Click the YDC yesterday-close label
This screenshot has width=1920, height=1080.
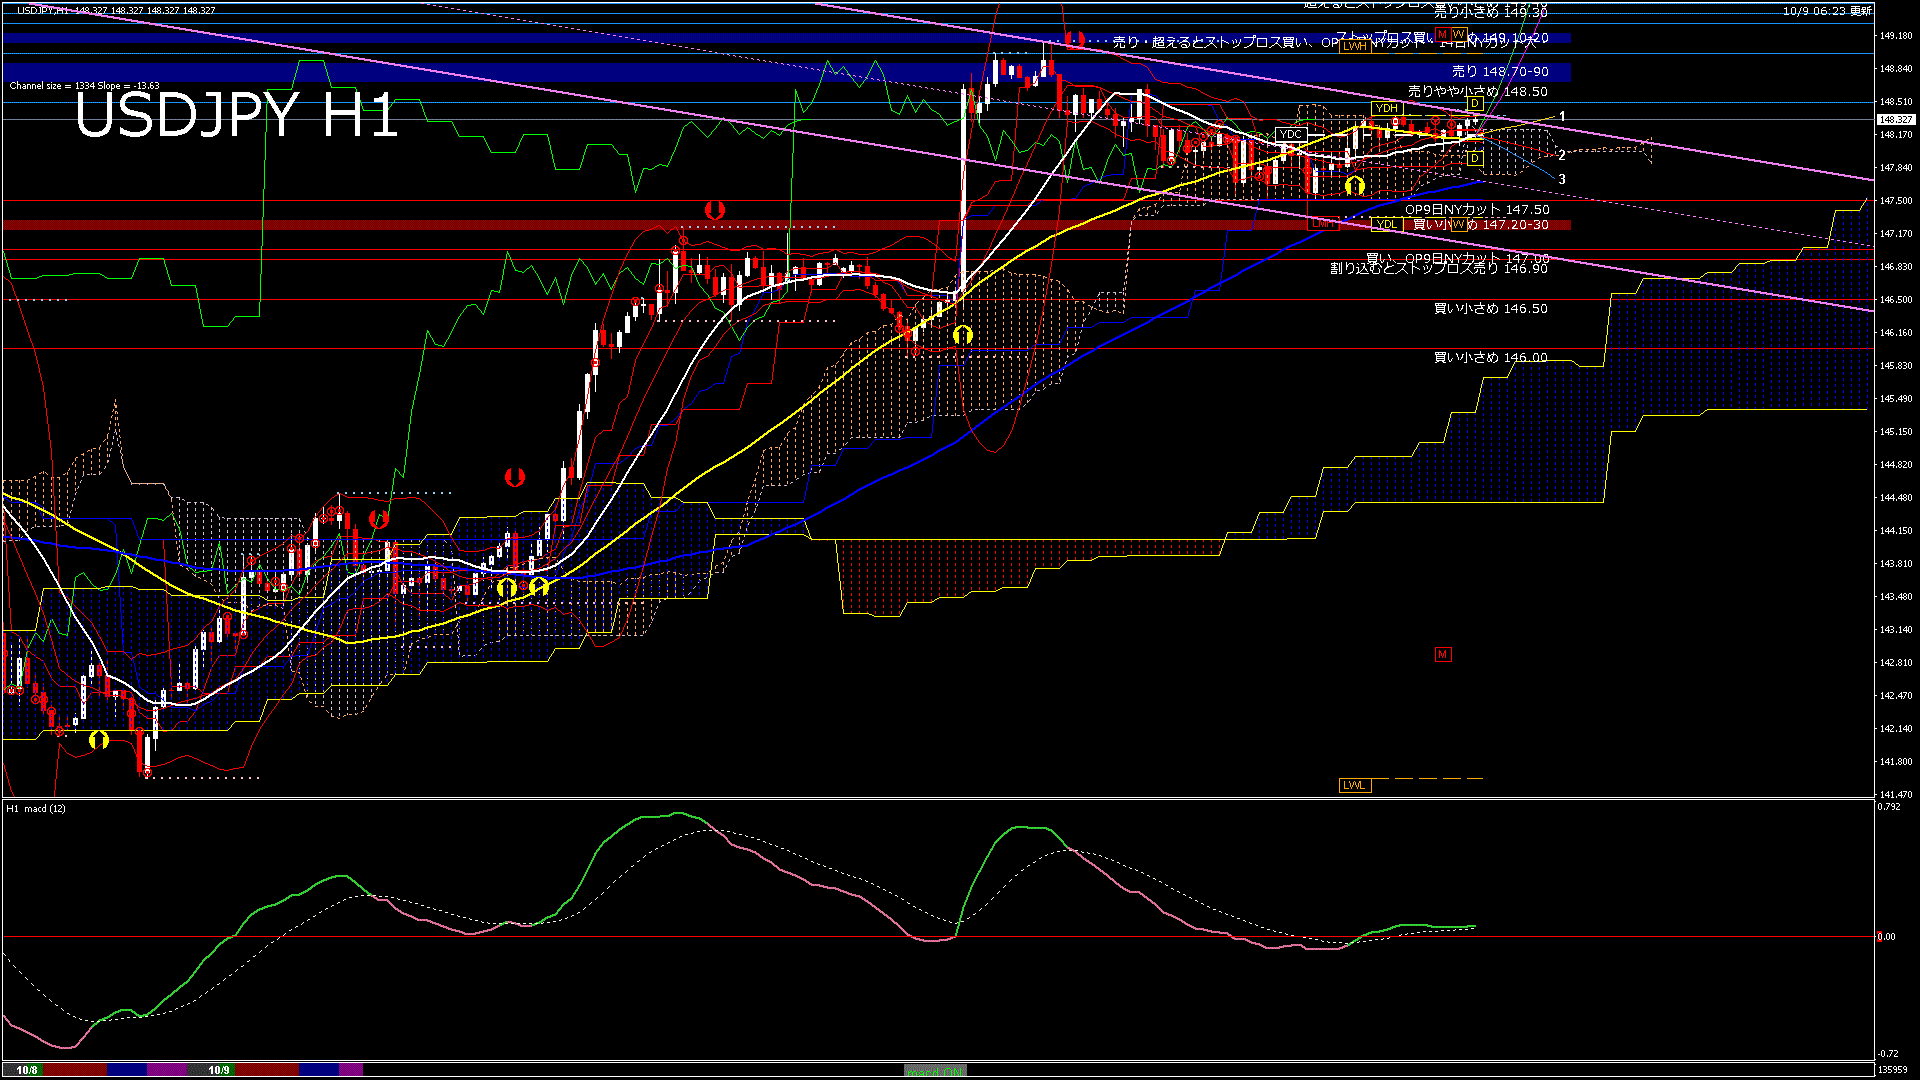1291,134
